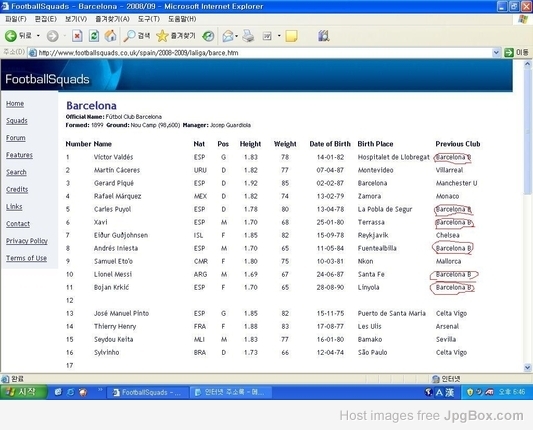Open the Windows Start button
Image resolution: width=533 pixels, height=430 pixels.
23,392
